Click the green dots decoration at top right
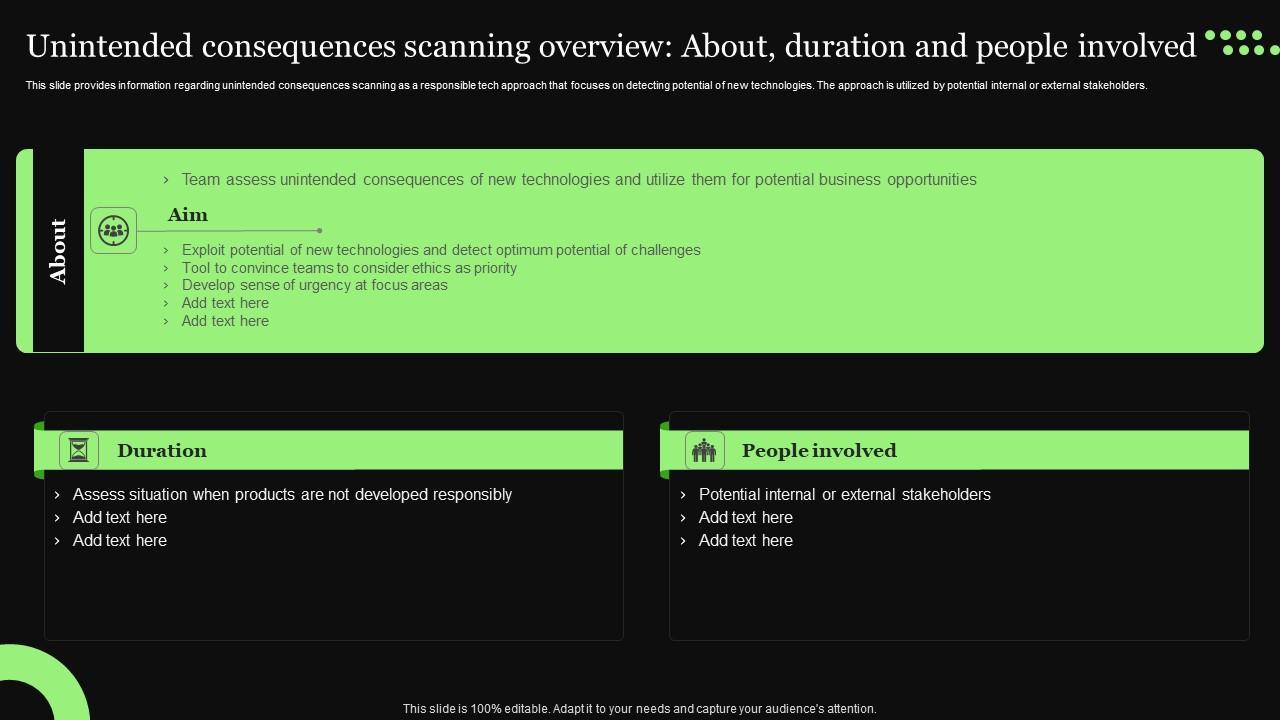This screenshot has height=720, width=1280. 1241,43
